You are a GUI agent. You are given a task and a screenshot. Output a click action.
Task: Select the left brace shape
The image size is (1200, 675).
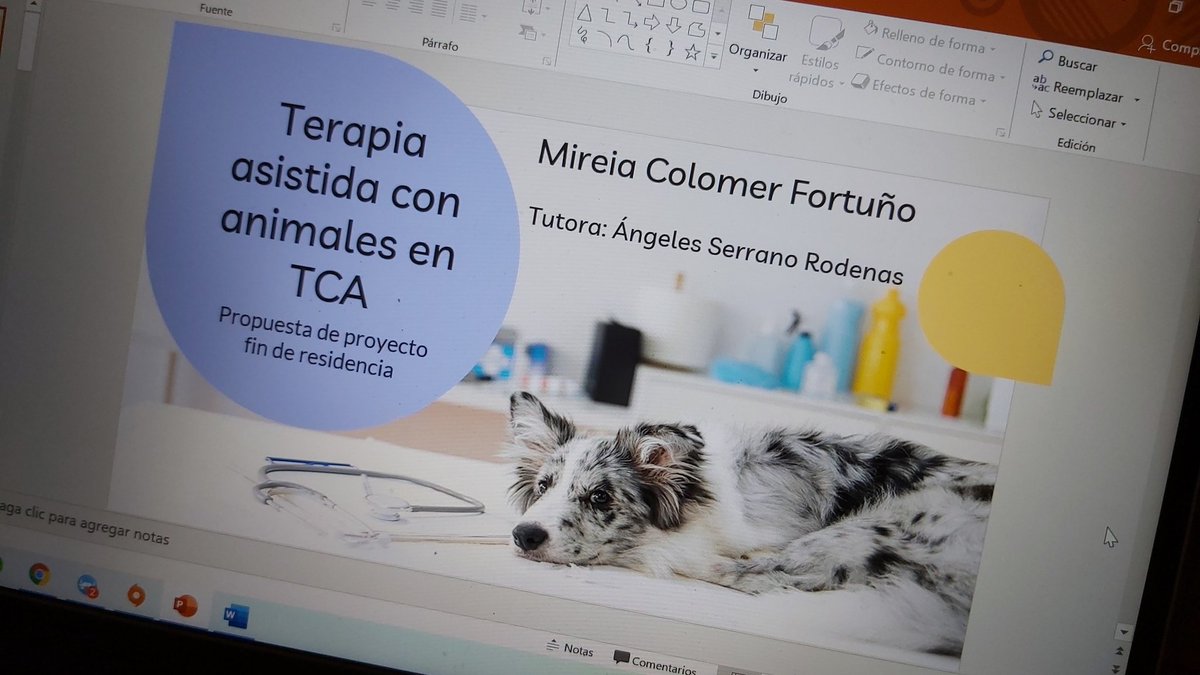pos(649,45)
